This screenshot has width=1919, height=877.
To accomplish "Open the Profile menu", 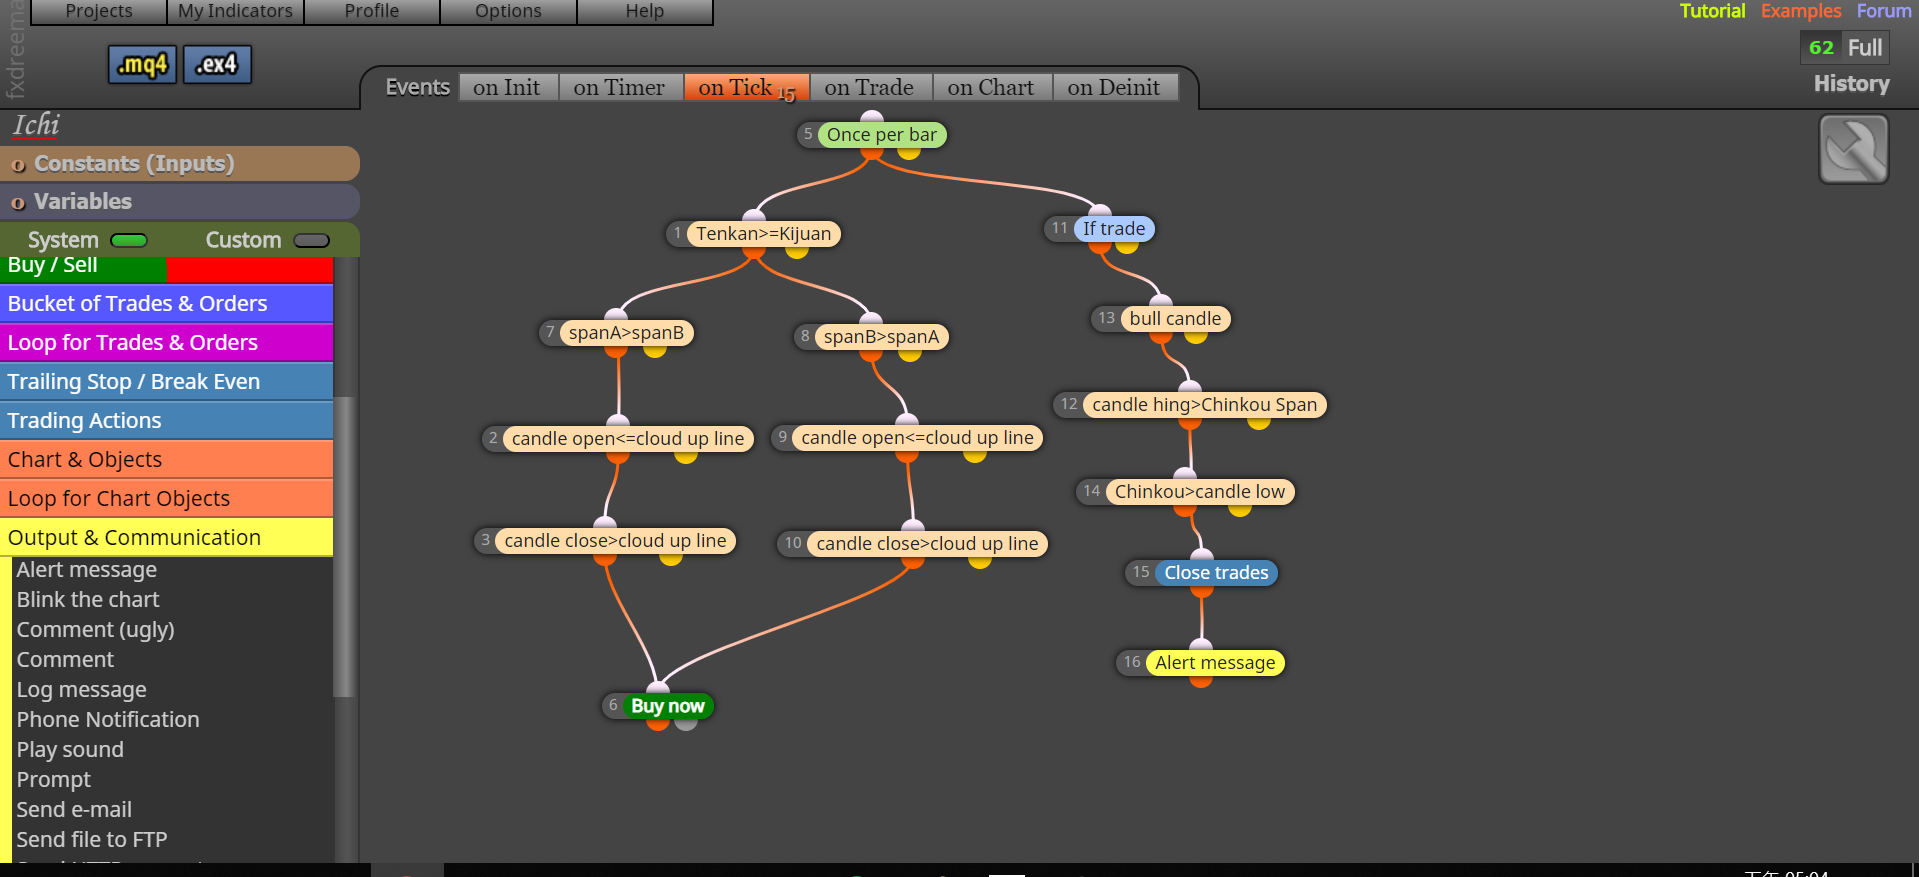I will 372,11.
